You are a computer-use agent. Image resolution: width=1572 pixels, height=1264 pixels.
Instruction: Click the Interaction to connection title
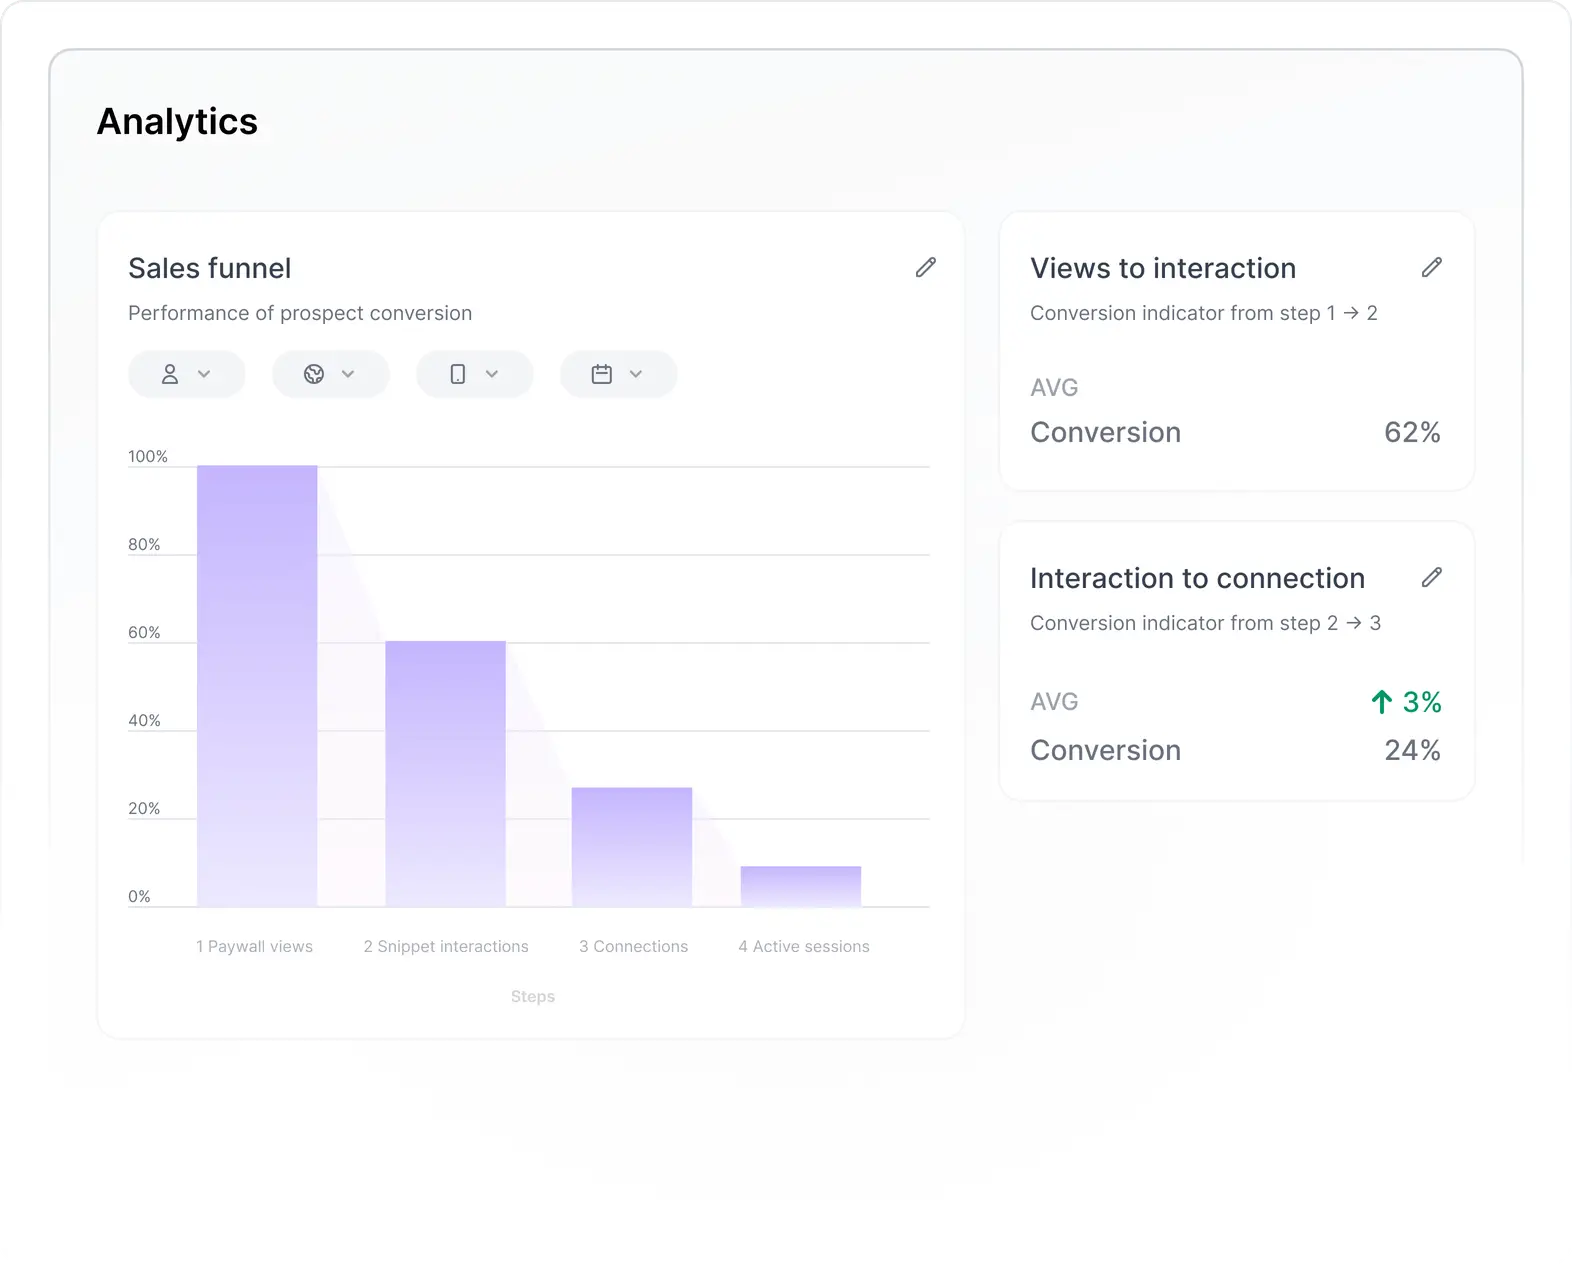click(x=1197, y=578)
